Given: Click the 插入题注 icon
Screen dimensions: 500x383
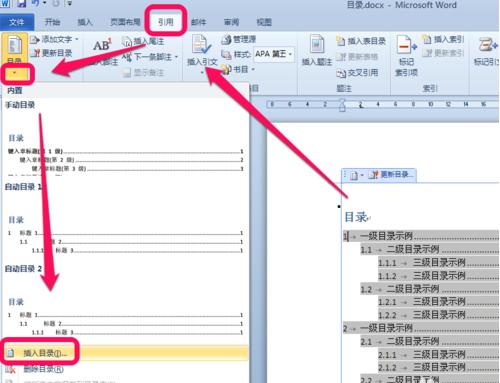Looking at the screenshot, I should point(317,44).
